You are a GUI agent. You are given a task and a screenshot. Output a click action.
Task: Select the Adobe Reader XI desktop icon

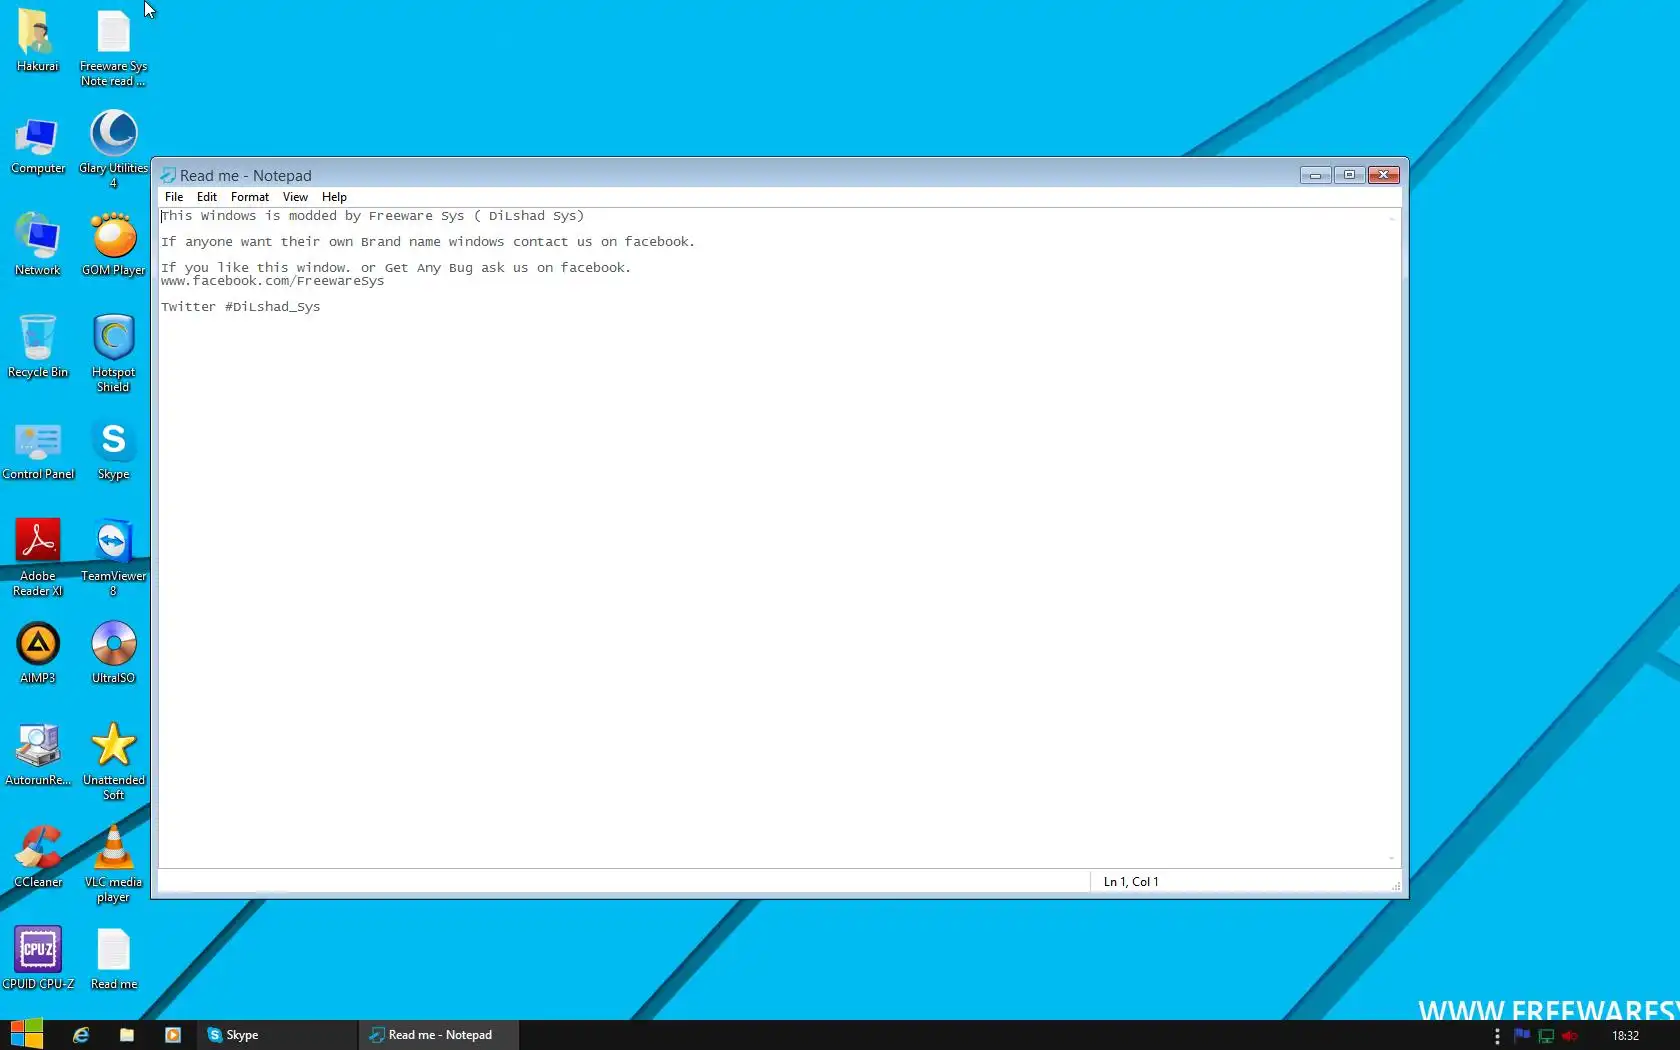tap(38, 556)
